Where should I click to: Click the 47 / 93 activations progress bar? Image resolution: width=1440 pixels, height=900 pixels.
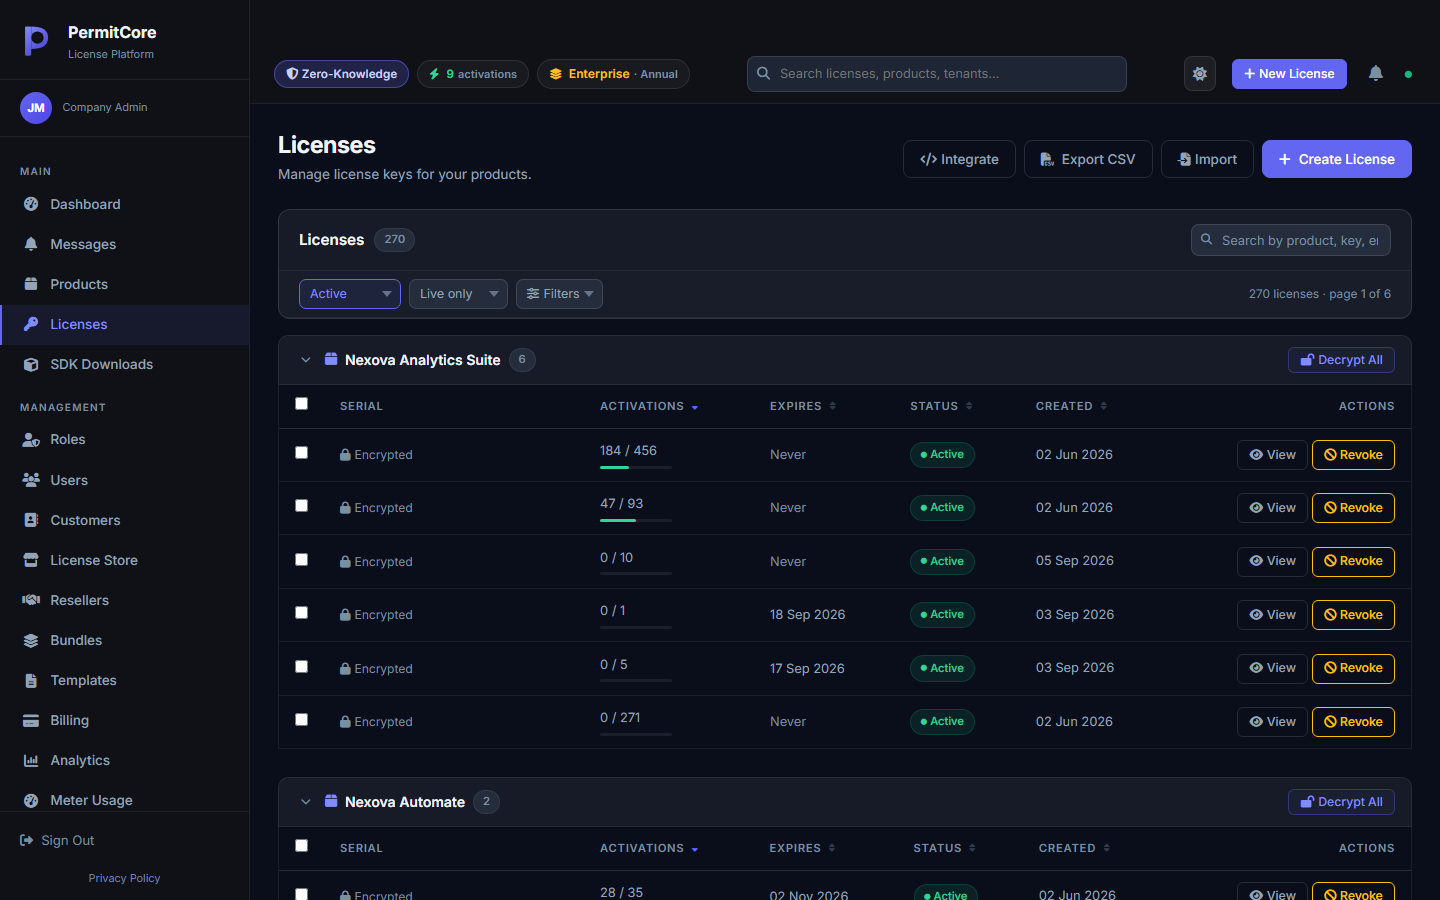pos(636,520)
